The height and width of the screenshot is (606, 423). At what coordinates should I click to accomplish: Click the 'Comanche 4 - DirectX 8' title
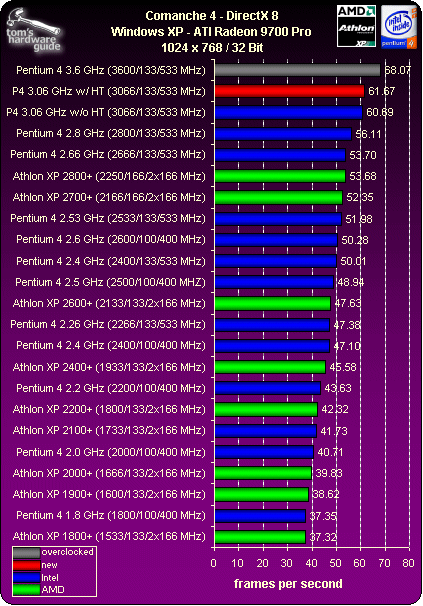[212, 16]
